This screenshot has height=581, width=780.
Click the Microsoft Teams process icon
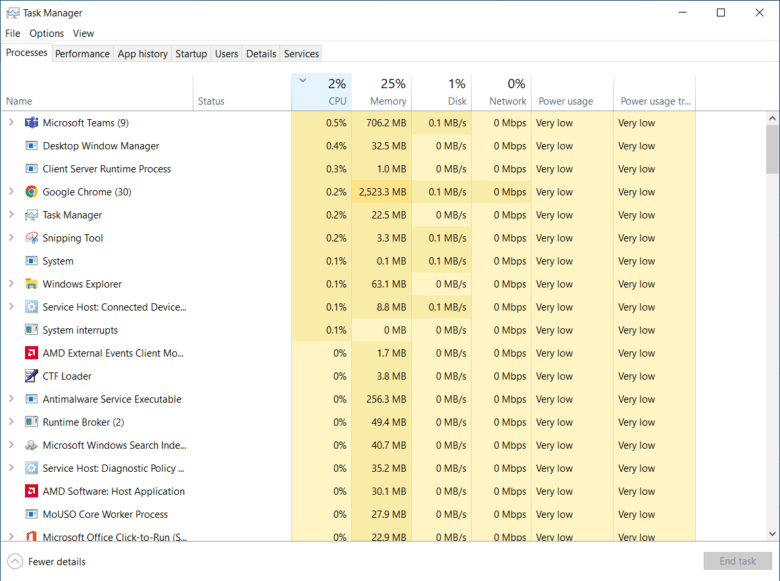point(31,123)
